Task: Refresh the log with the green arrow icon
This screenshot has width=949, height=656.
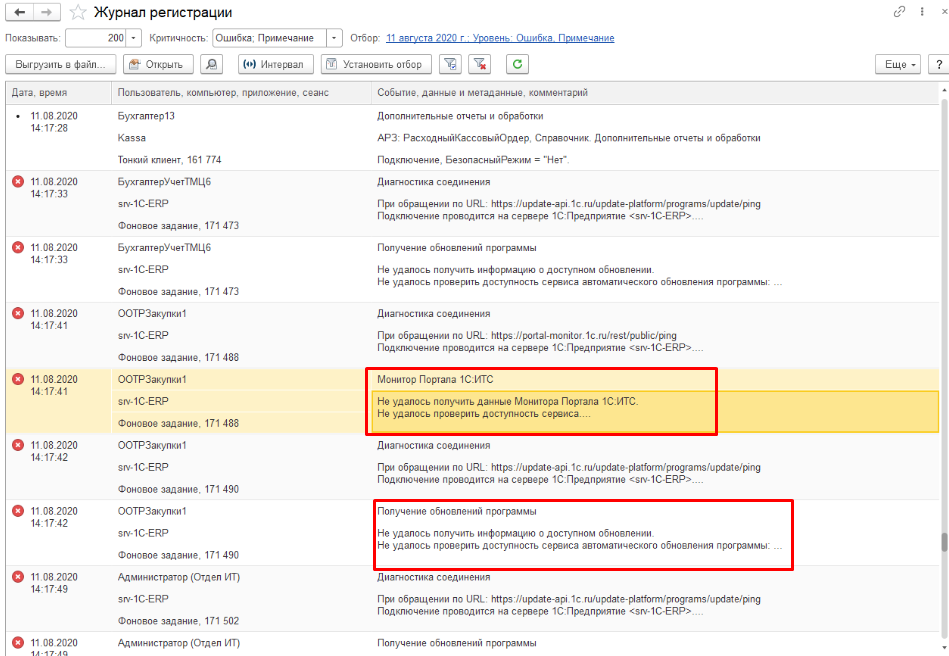Action: 517,64
